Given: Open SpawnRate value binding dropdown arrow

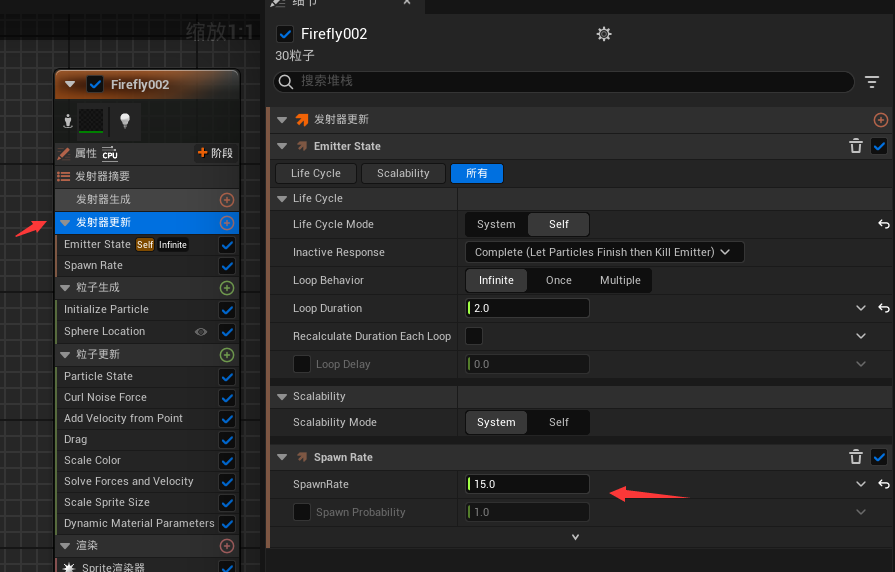Looking at the screenshot, I should click(x=861, y=484).
